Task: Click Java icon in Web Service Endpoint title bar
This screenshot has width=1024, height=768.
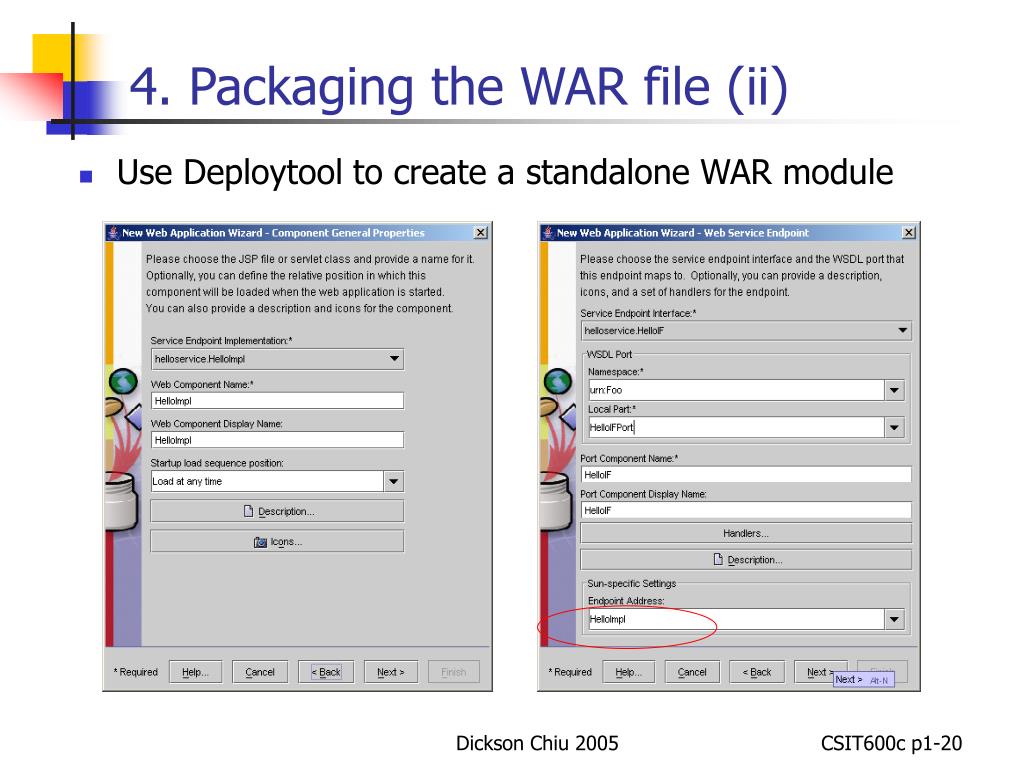Action: coord(548,232)
